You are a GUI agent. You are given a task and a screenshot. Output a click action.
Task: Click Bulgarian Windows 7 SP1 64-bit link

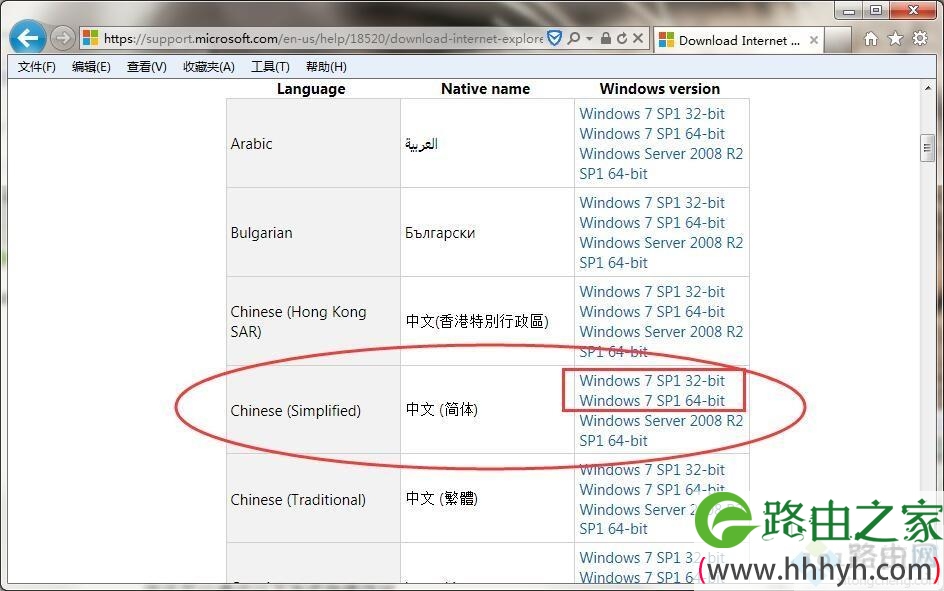pos(652,223)
